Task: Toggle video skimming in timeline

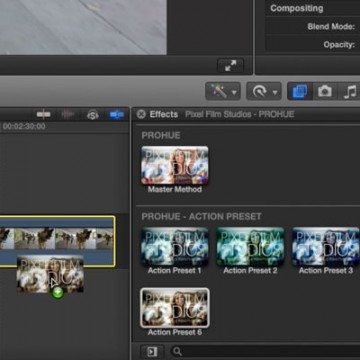Action: point(44,115)
